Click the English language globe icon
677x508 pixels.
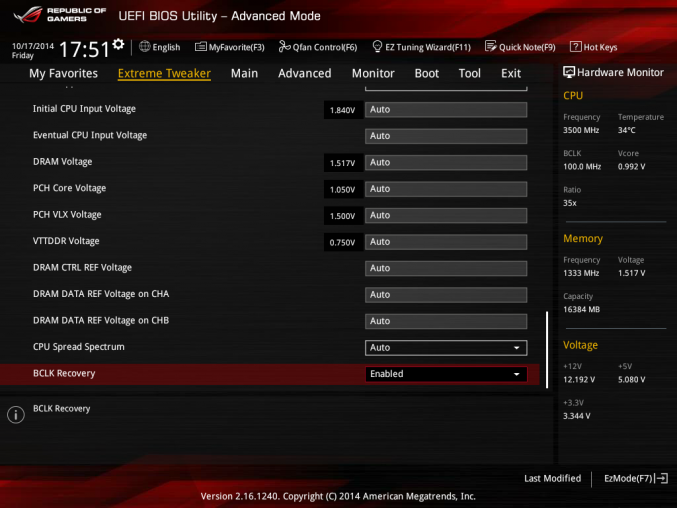point(145,47)
